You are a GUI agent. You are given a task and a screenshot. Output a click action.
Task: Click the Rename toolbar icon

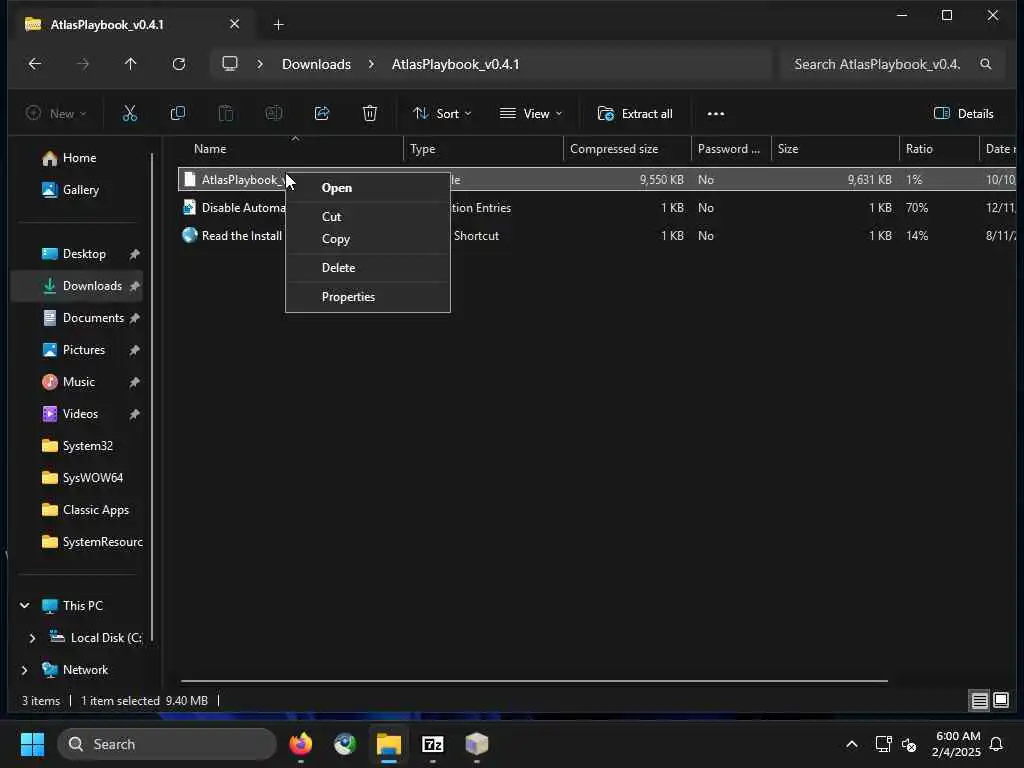click(x=274, y=114)
